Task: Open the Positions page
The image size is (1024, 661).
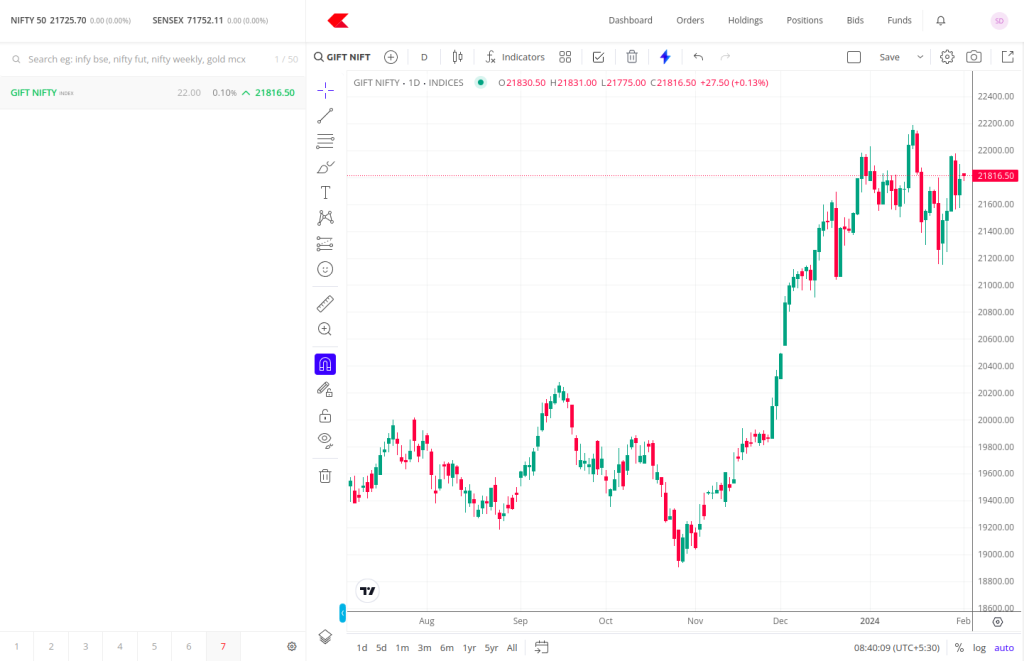Action: [806, 20]
